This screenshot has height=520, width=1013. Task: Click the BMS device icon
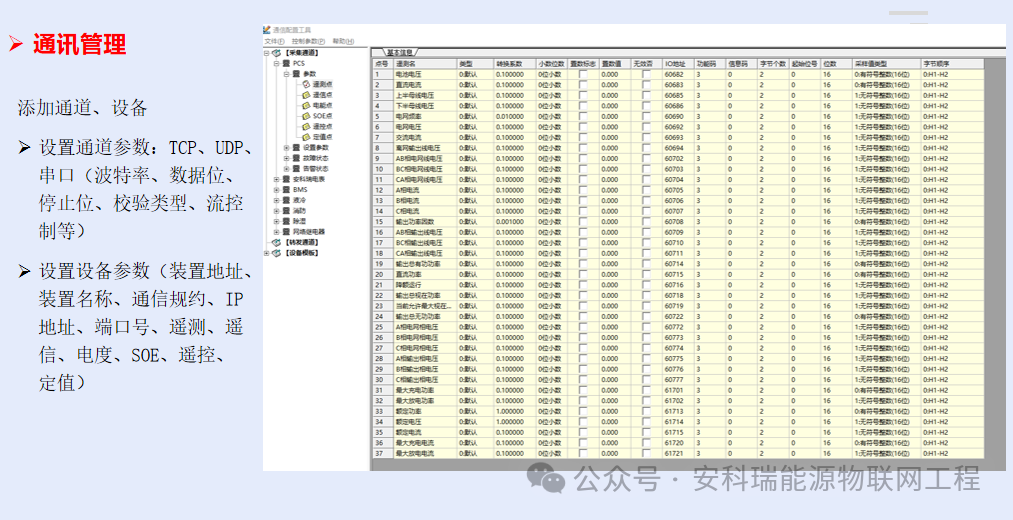click(286, 190)
